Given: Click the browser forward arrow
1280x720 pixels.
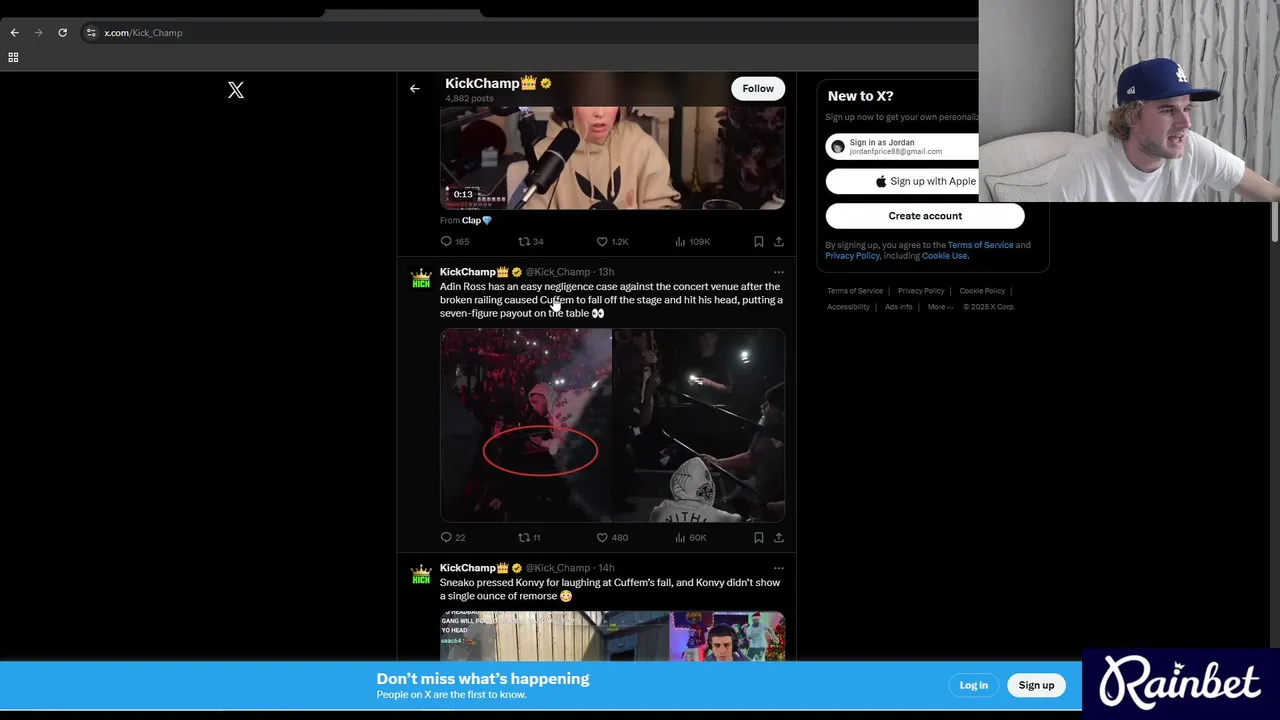Looking at the screenshot, I should [39, 33].
